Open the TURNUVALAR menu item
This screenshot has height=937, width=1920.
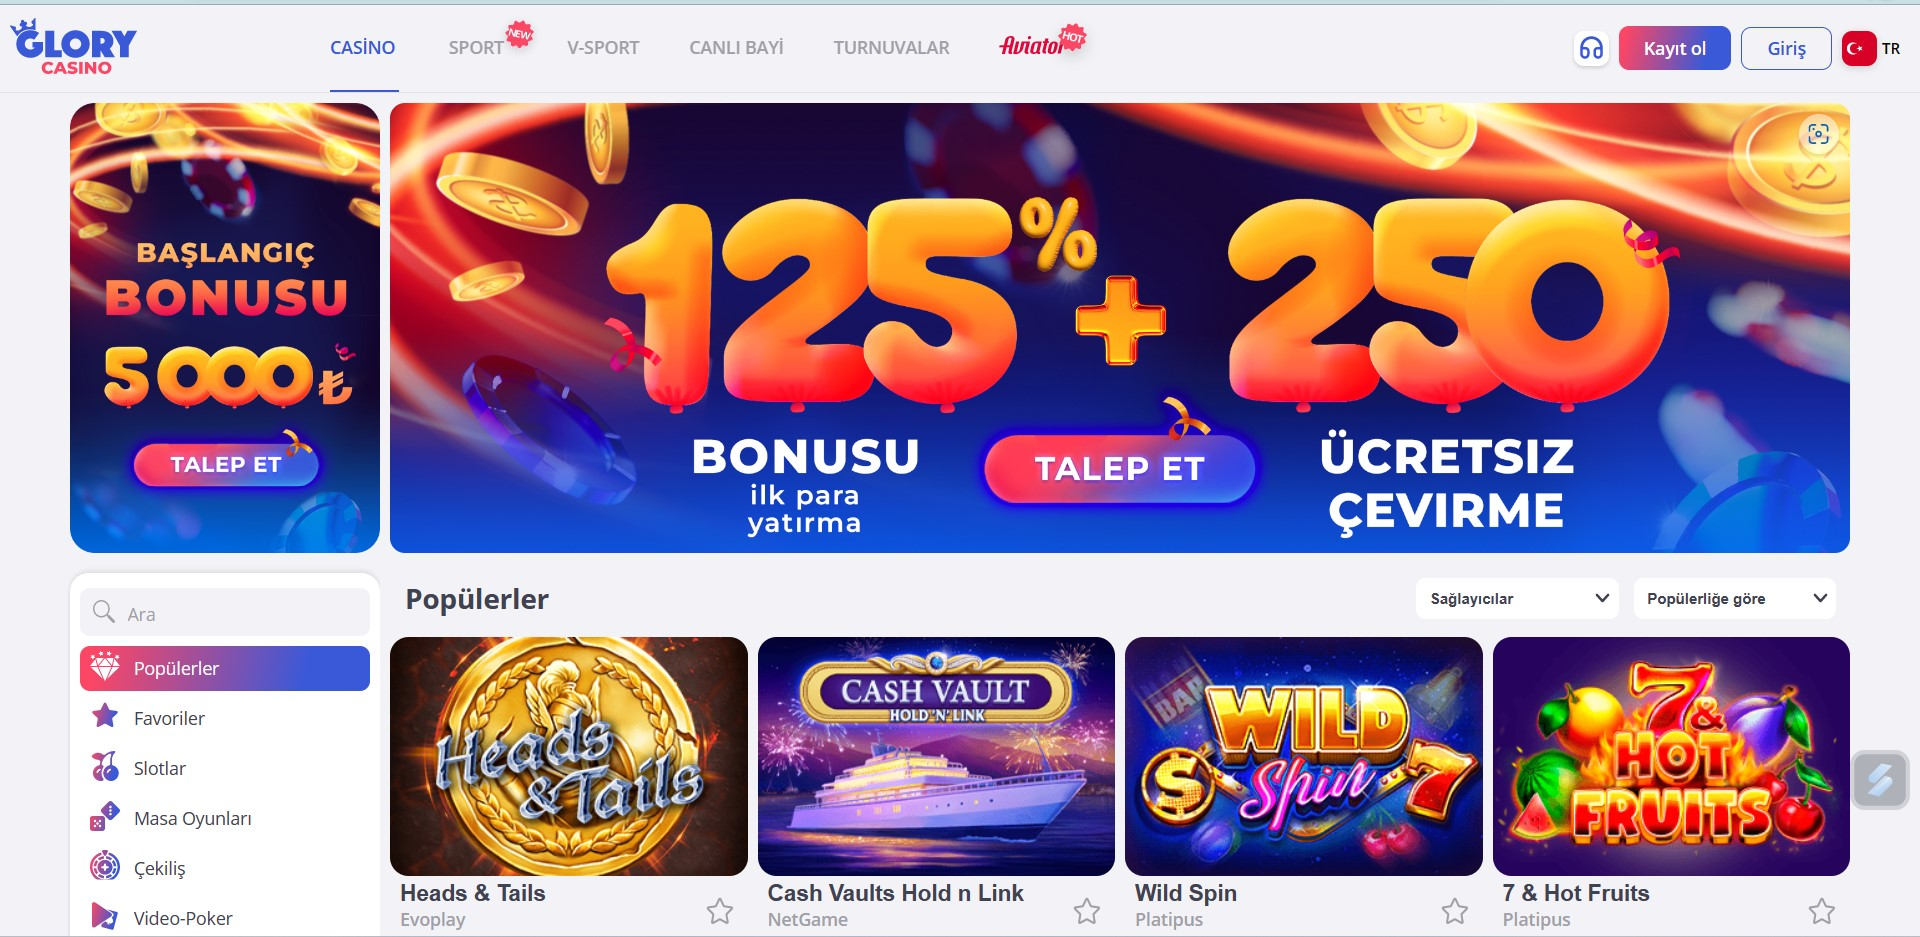tap(892, 48)
